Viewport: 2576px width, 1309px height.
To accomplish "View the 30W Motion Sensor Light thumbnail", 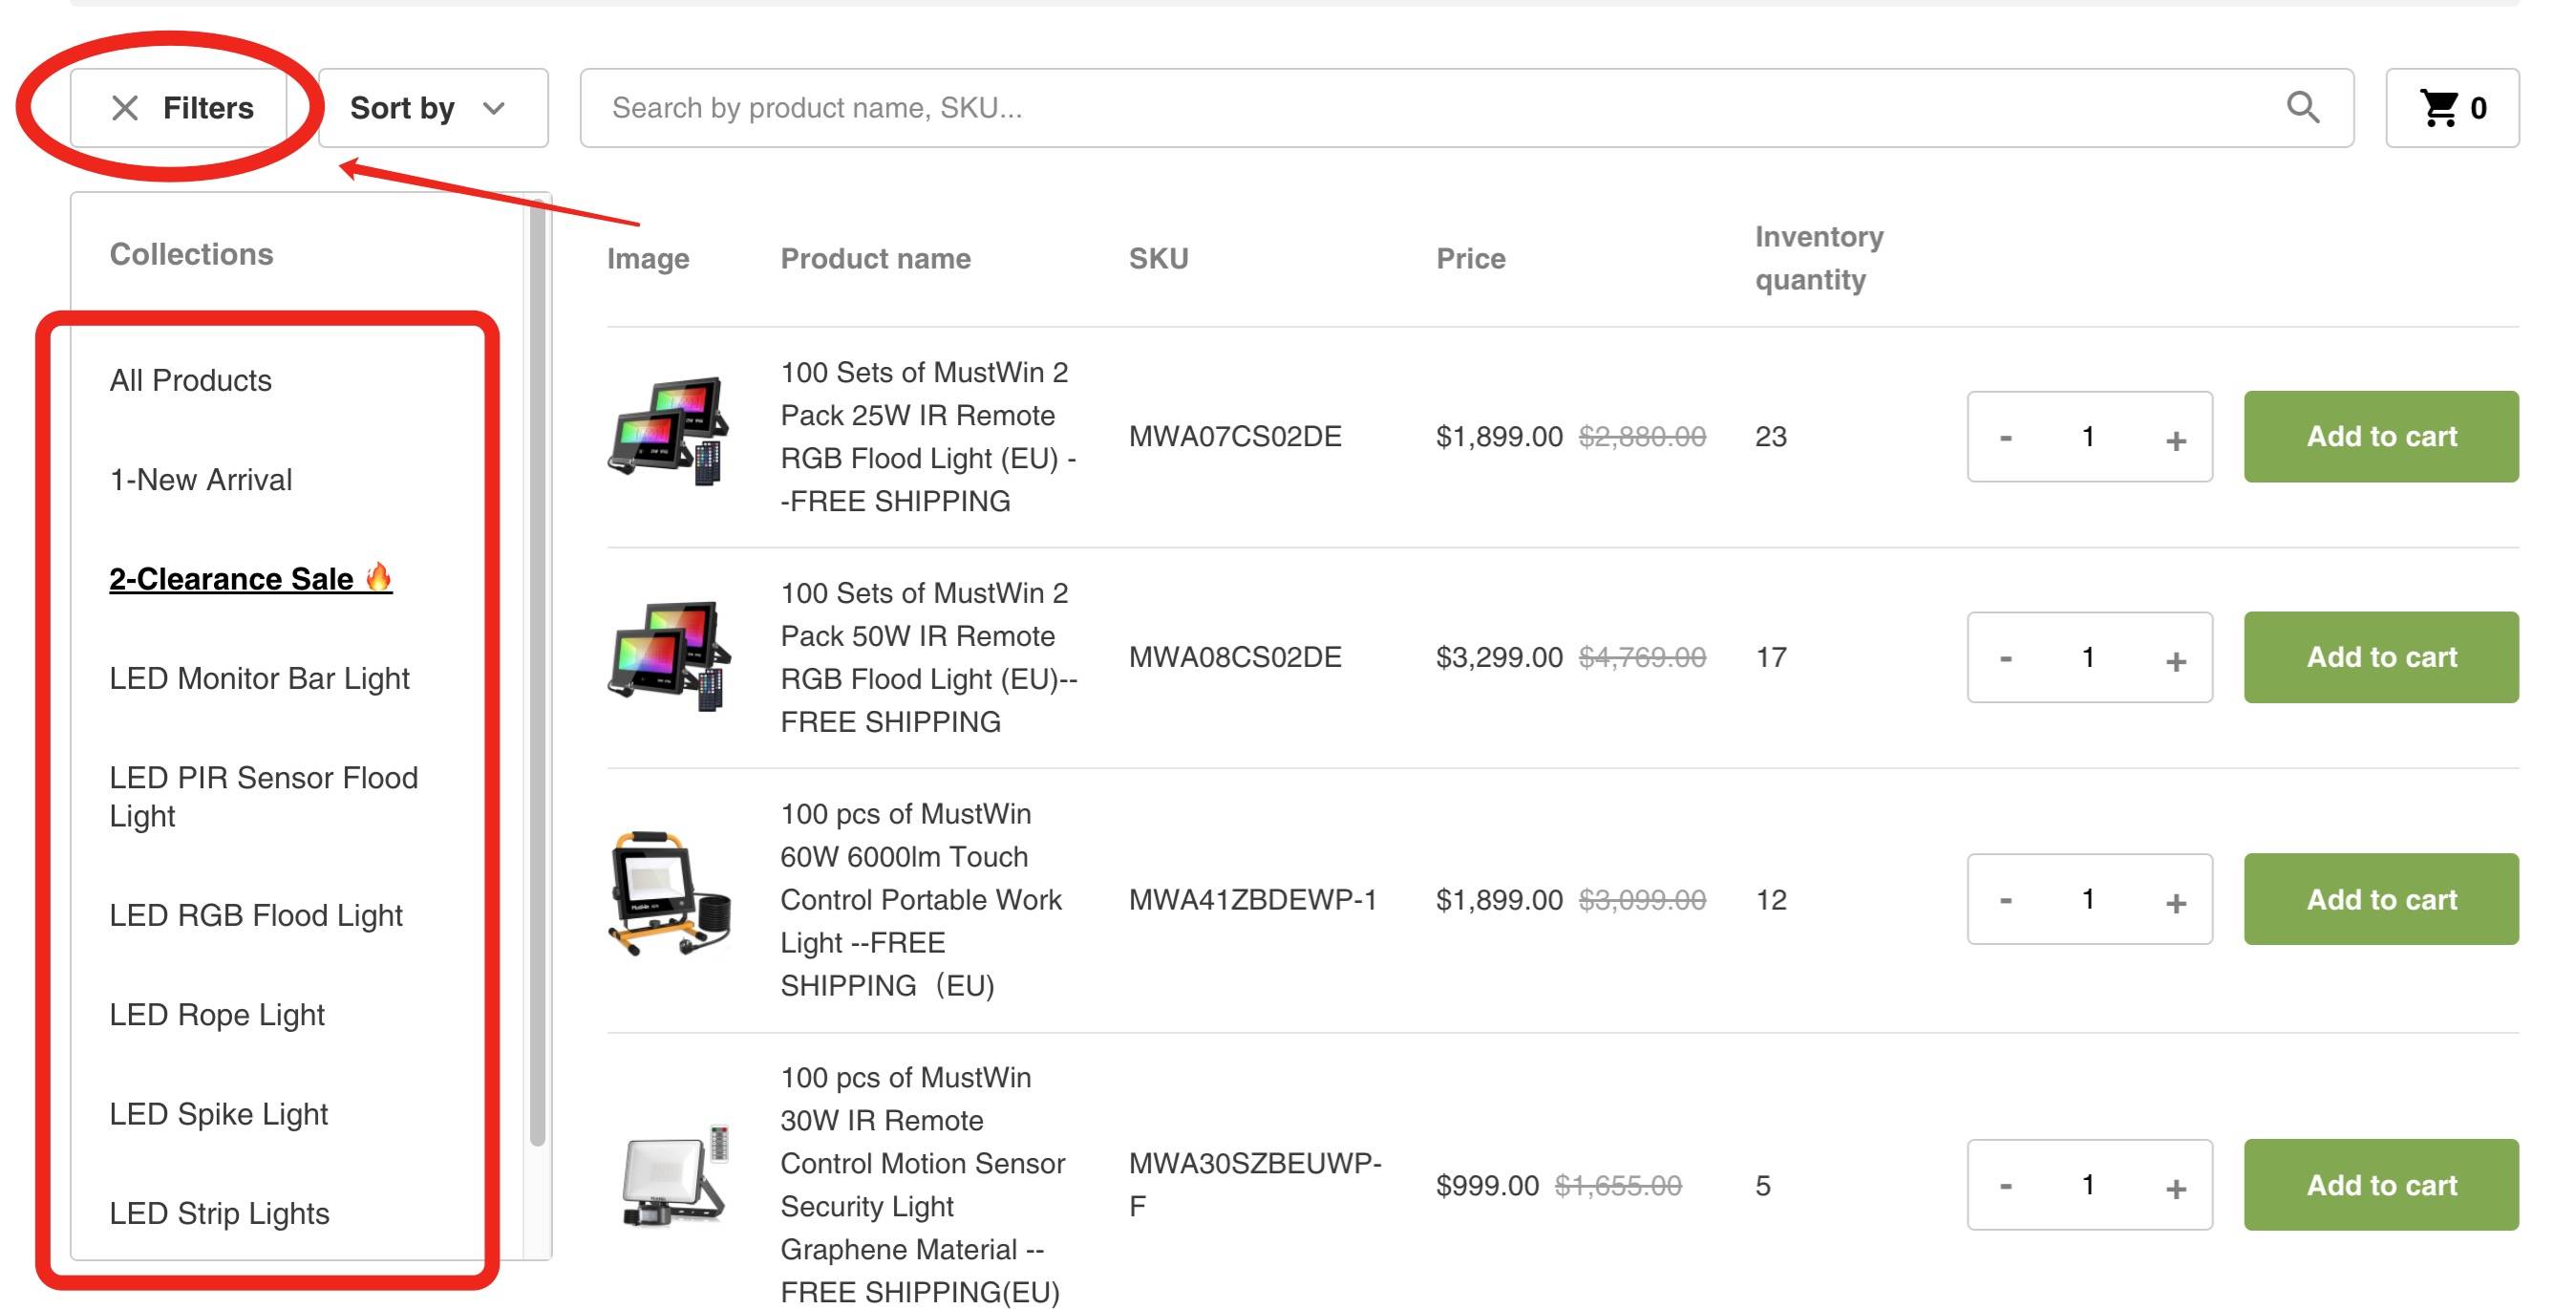I will 674,1177.
